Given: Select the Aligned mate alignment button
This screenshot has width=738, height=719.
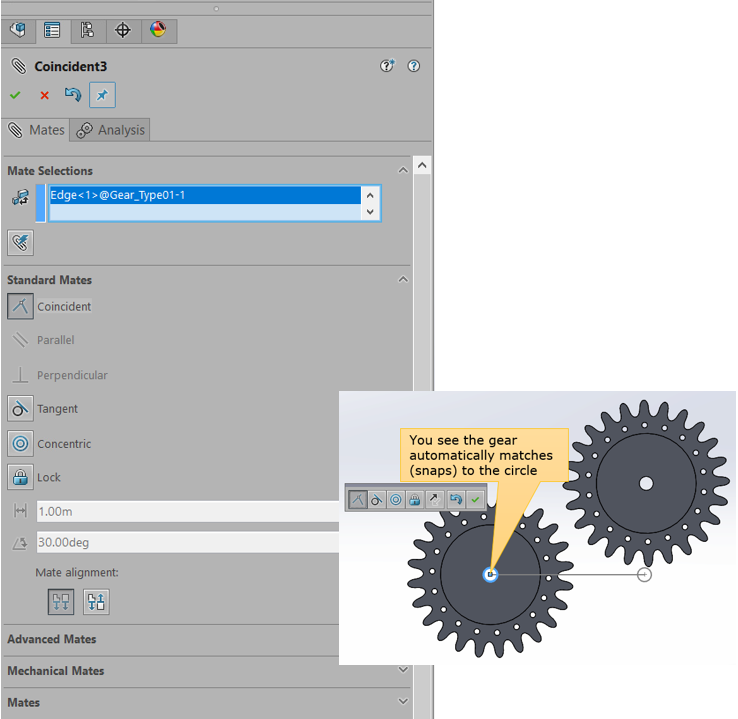Looking at the screenshot, I should [61, 602].
